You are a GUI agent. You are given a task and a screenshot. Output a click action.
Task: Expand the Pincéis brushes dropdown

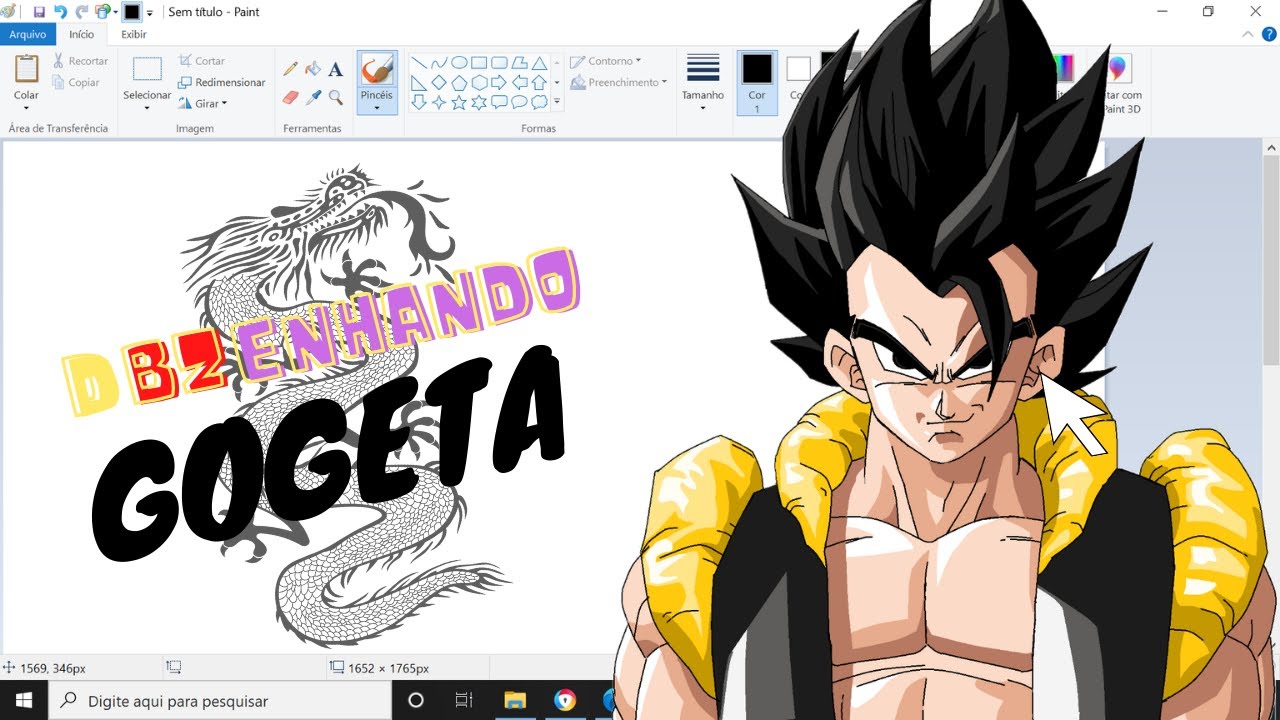coord(377,107)
